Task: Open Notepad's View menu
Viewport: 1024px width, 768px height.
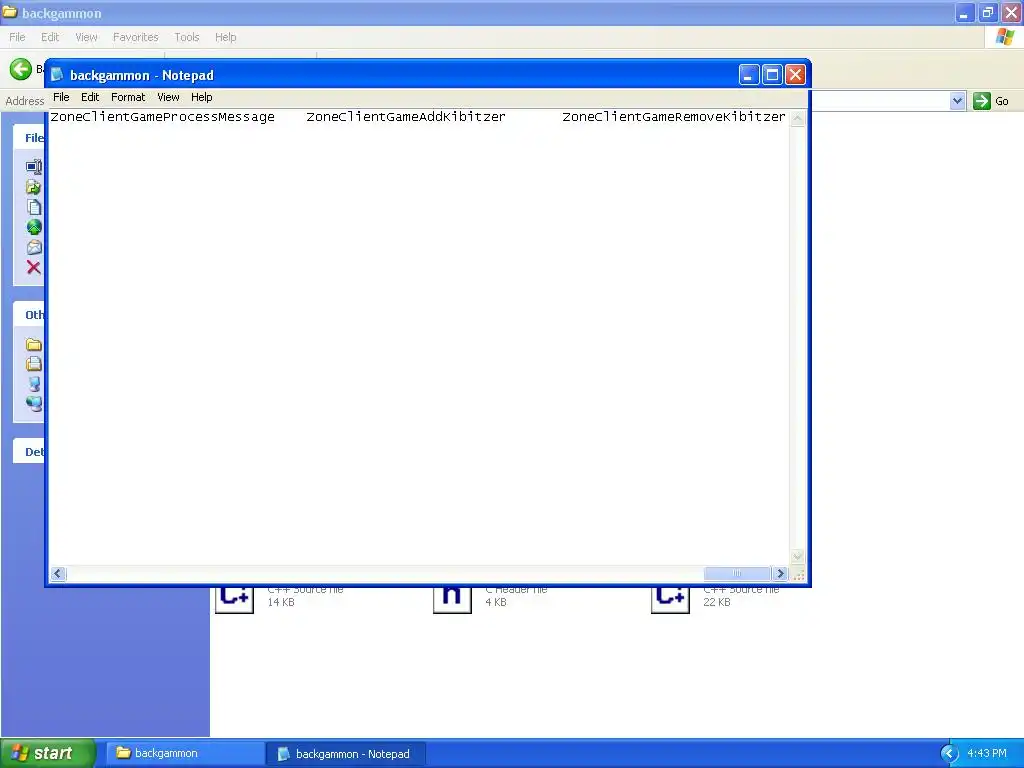Action: tap(168, 97)
